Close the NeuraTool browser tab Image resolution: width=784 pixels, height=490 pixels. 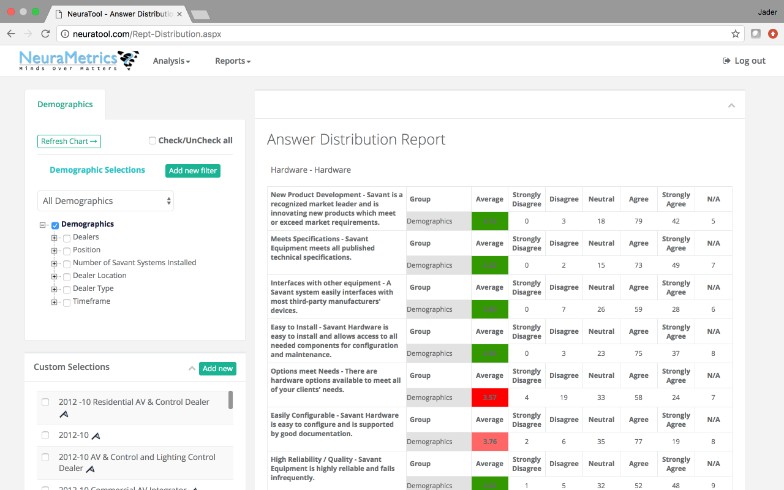click(x=179, y=14)
